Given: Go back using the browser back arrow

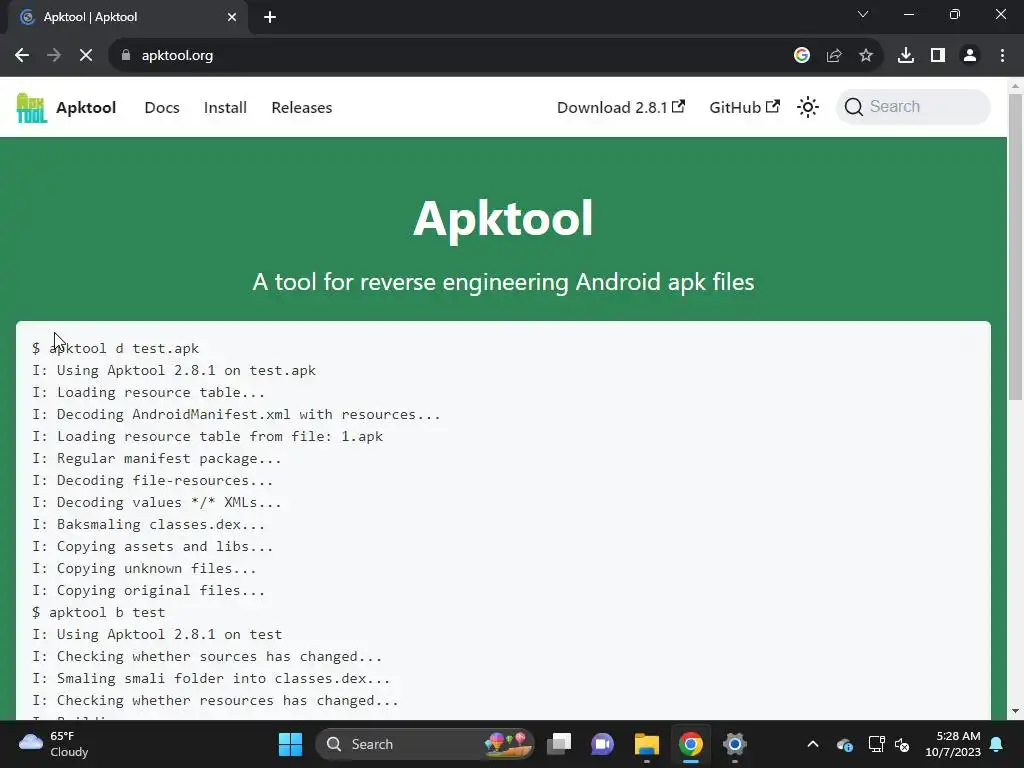Looking at the screenshot, I should [22, 56].
